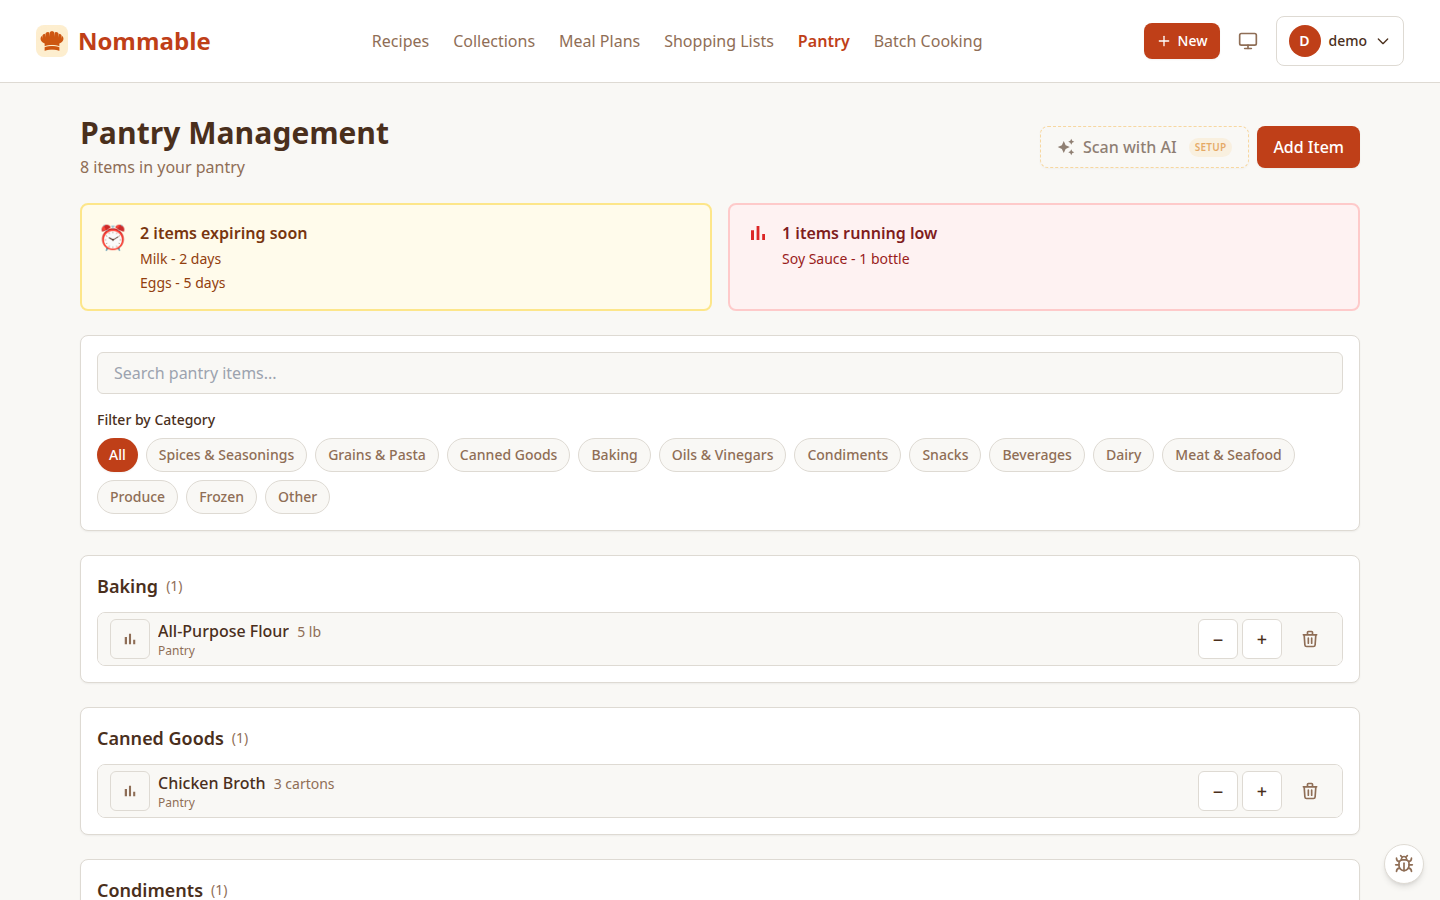This screenshot has height=900, width=1440.
Task: Filter by Snacks
Action: pos(945,455)
